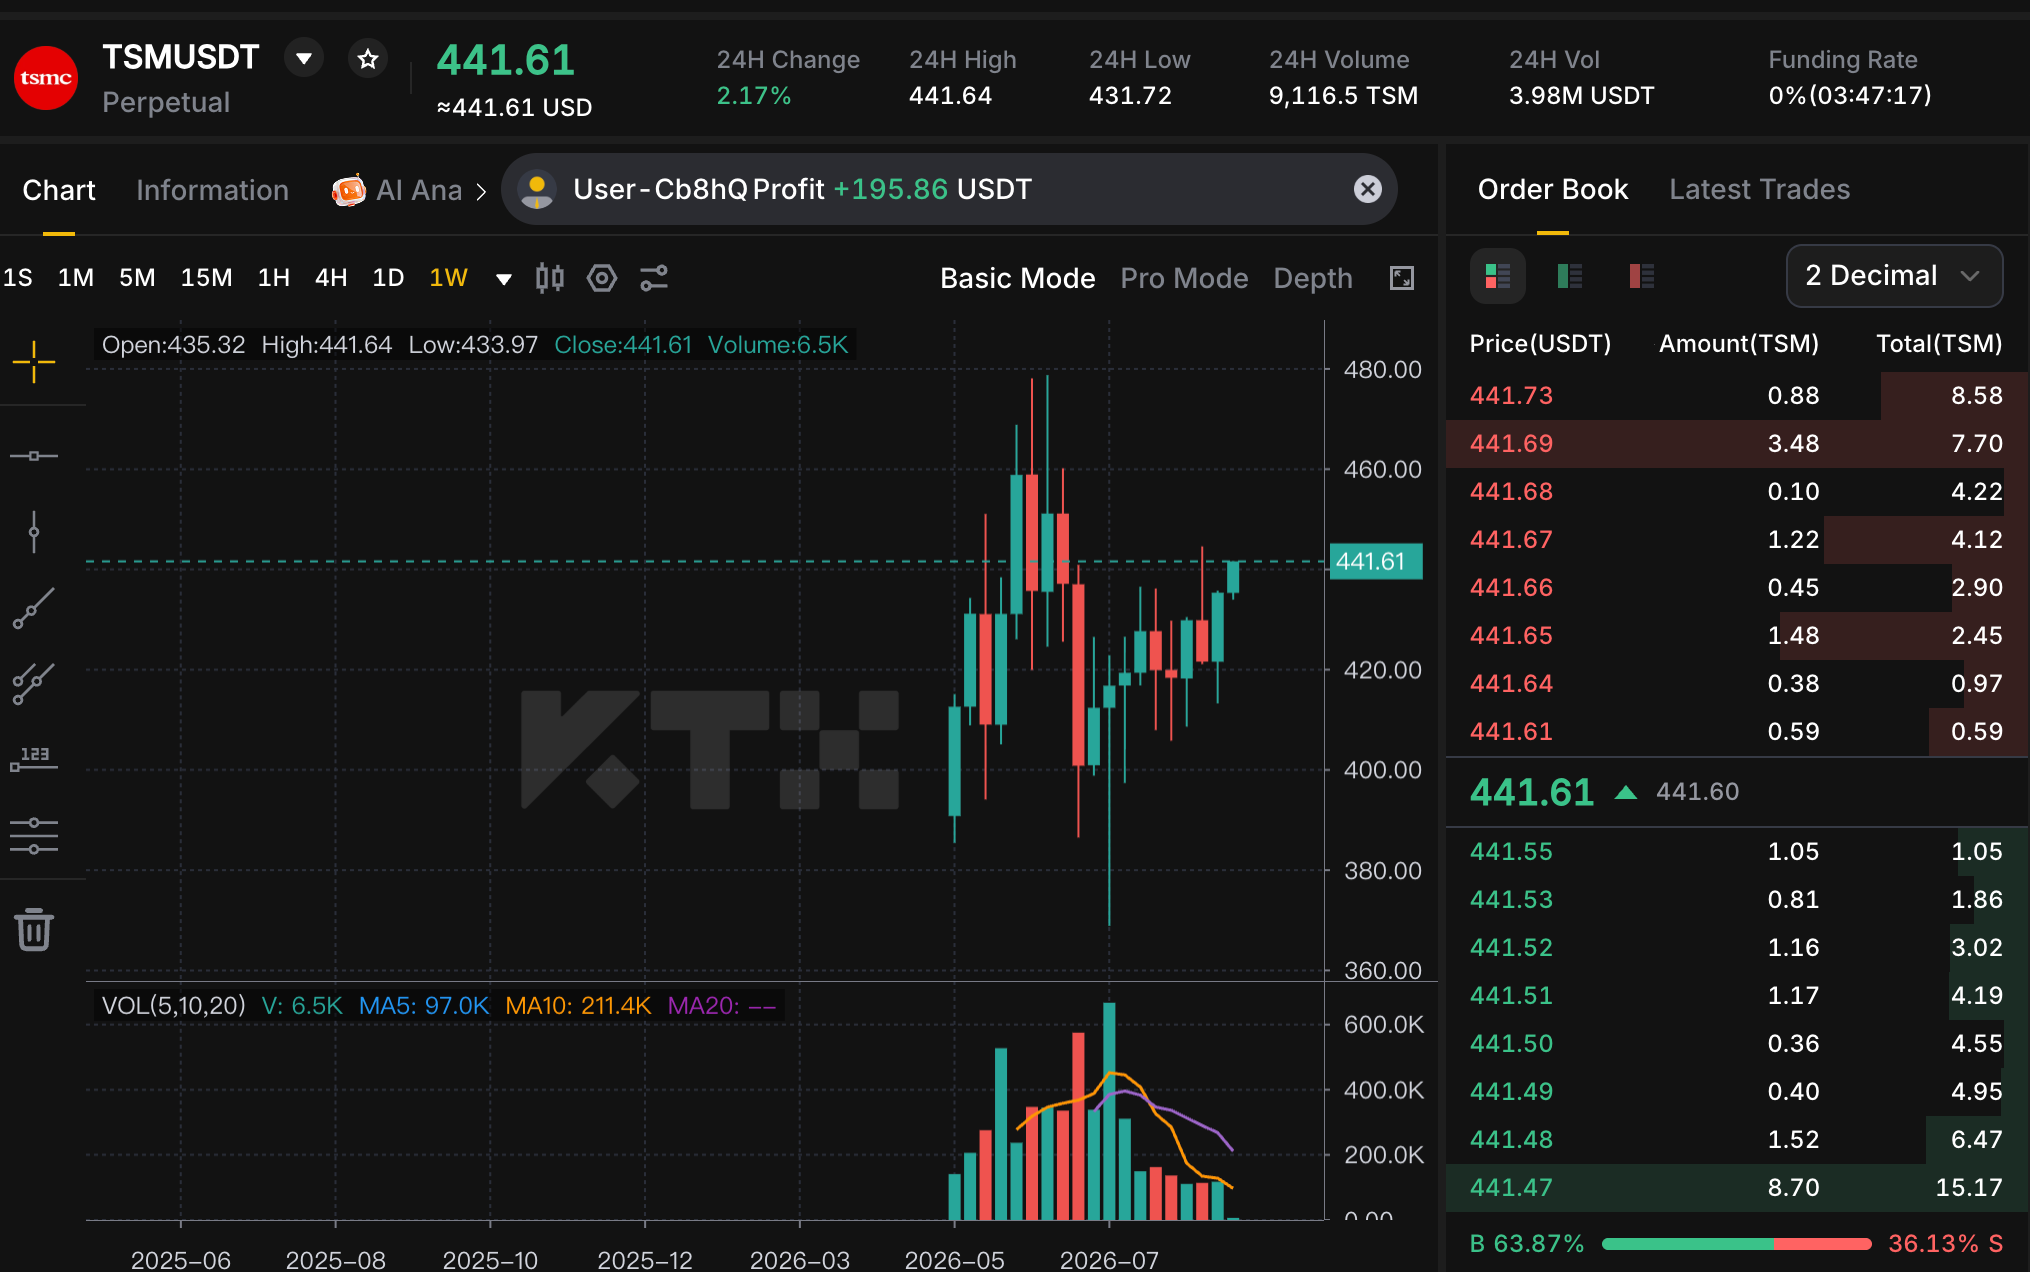Click the 441.61 price label on chart axis

coord(1376,561)
